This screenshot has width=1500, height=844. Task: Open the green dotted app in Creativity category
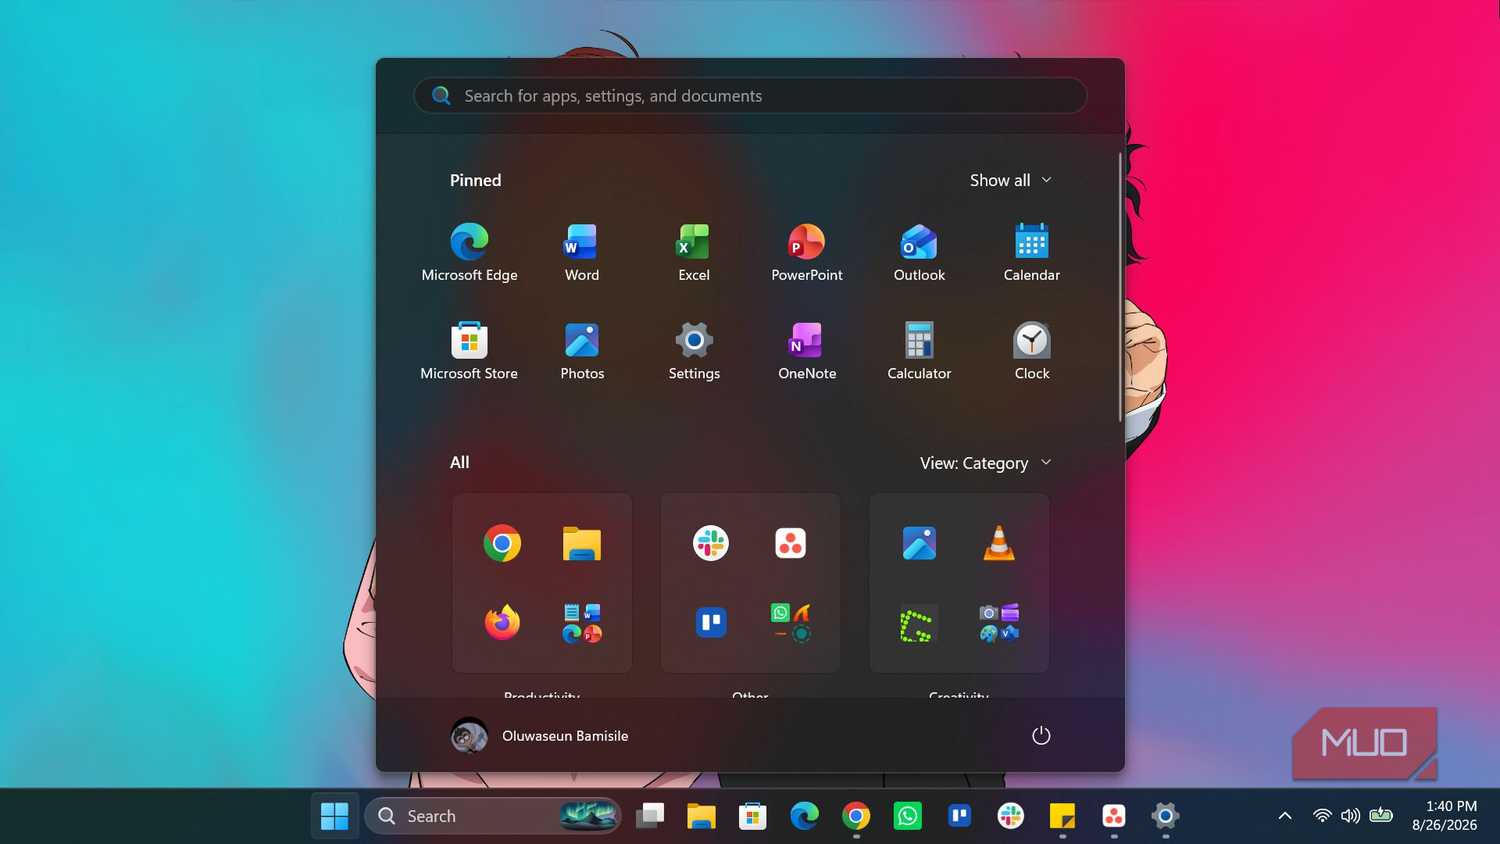point(916,625)
